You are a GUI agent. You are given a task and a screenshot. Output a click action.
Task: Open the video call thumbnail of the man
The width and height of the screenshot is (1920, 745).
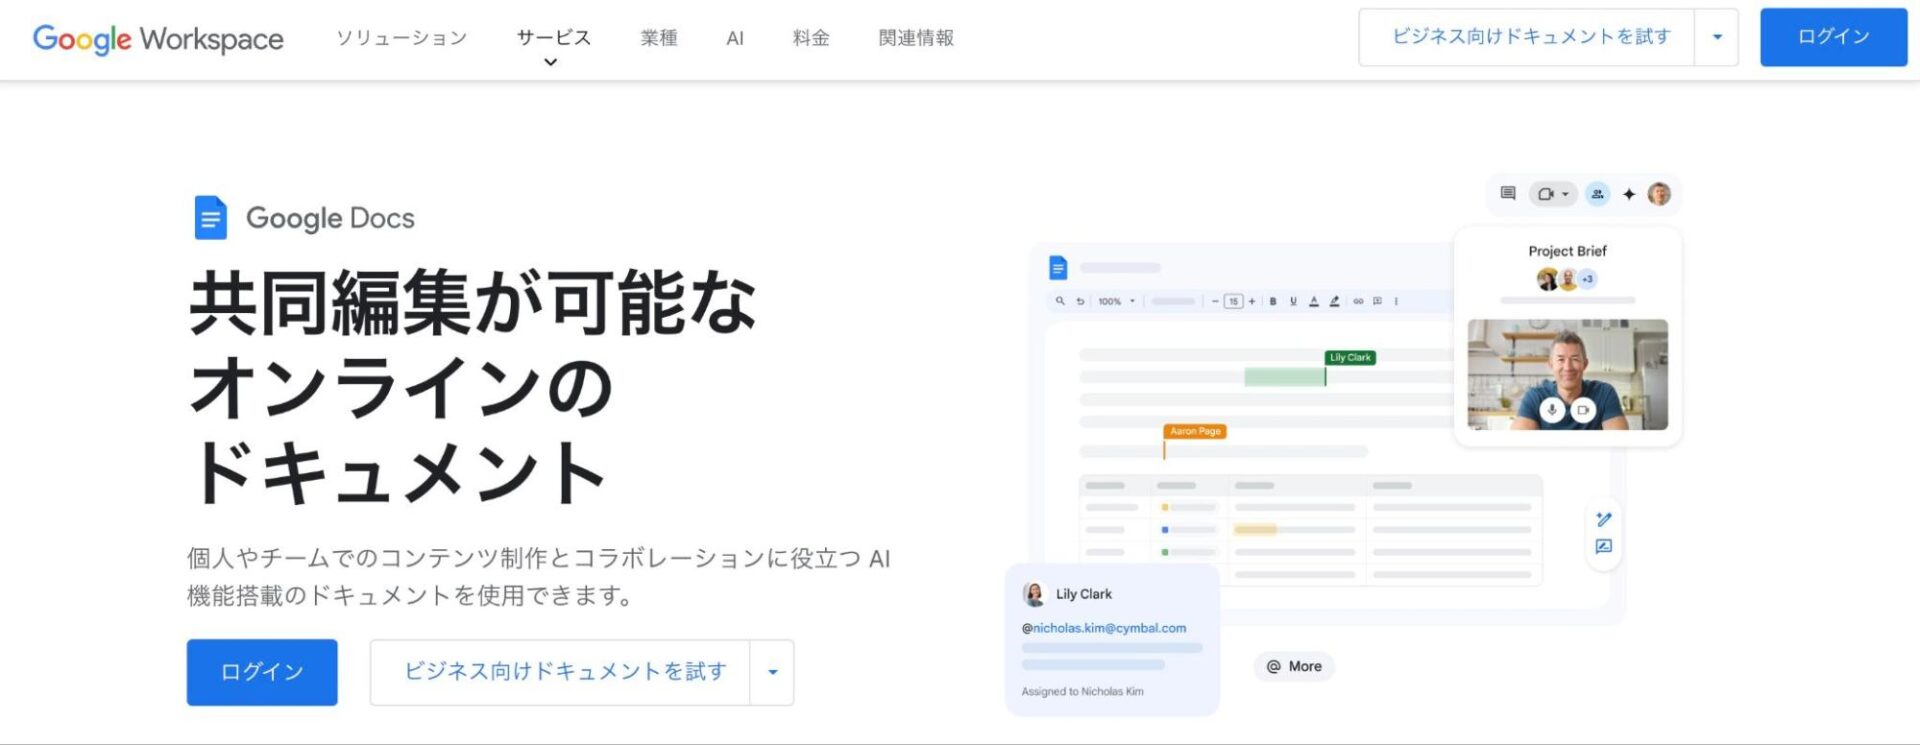point(1567,374)
